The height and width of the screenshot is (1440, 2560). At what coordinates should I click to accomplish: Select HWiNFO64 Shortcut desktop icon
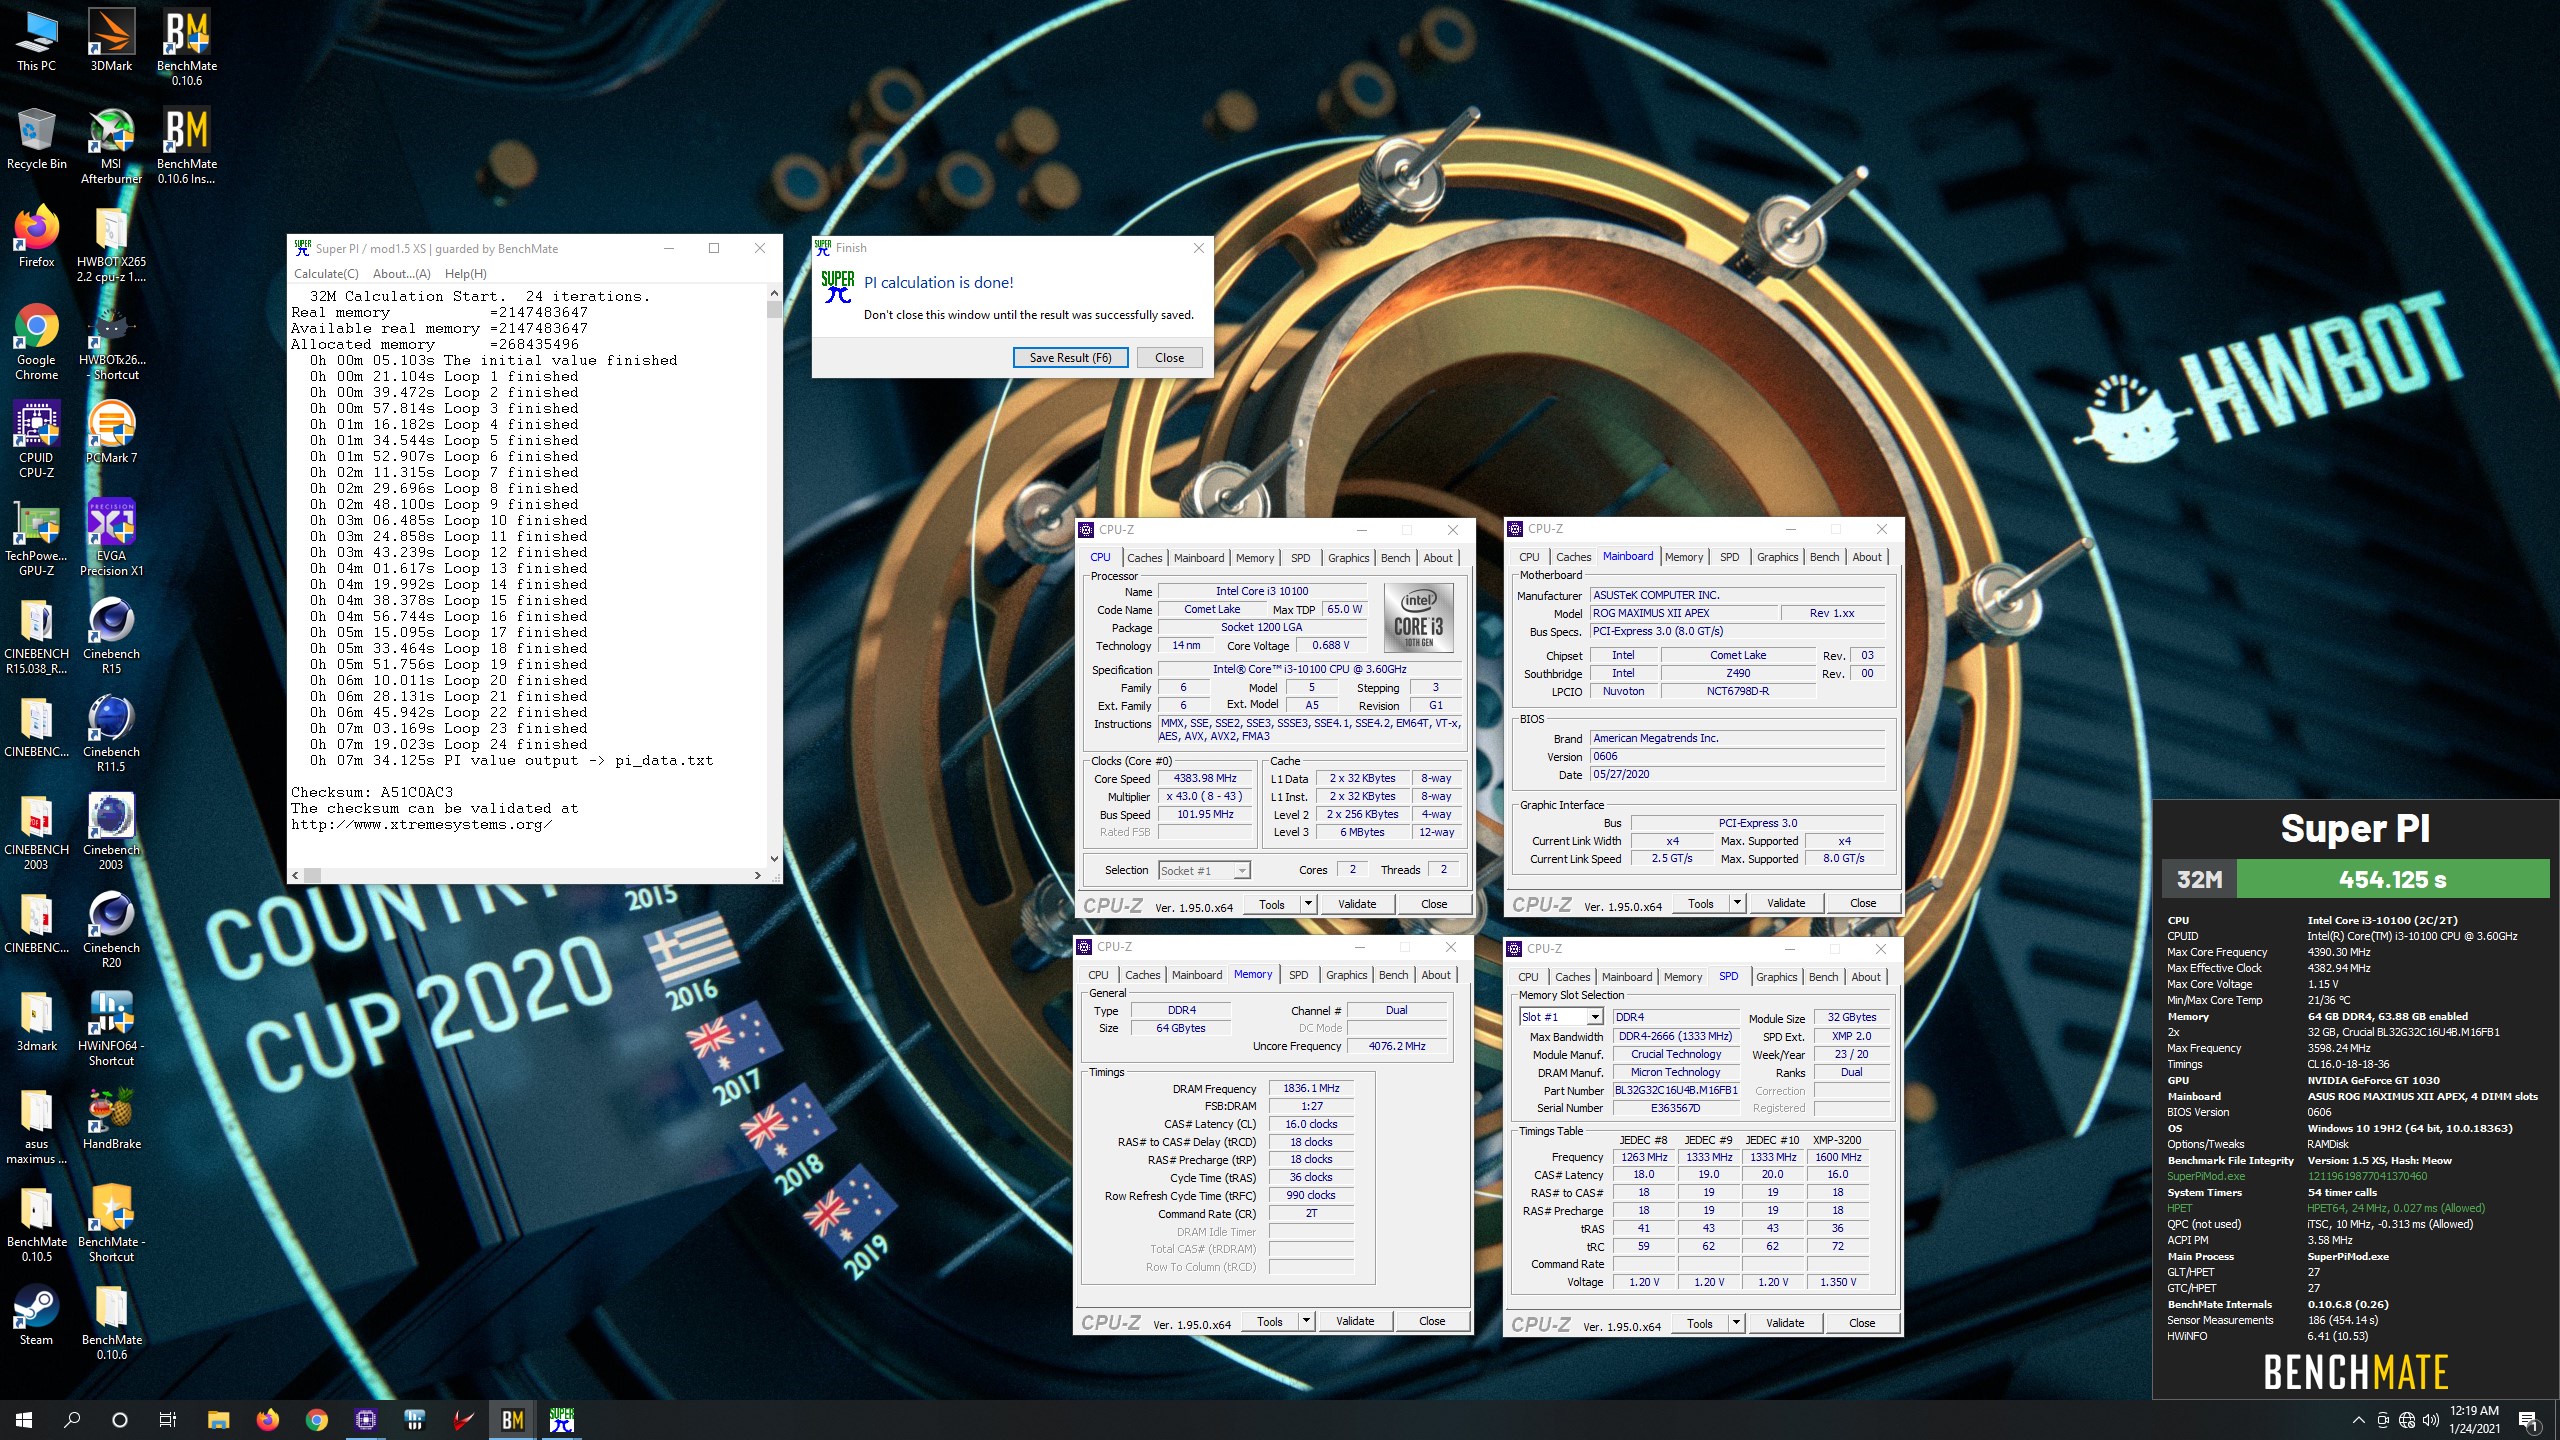[x=111, y=1027]
